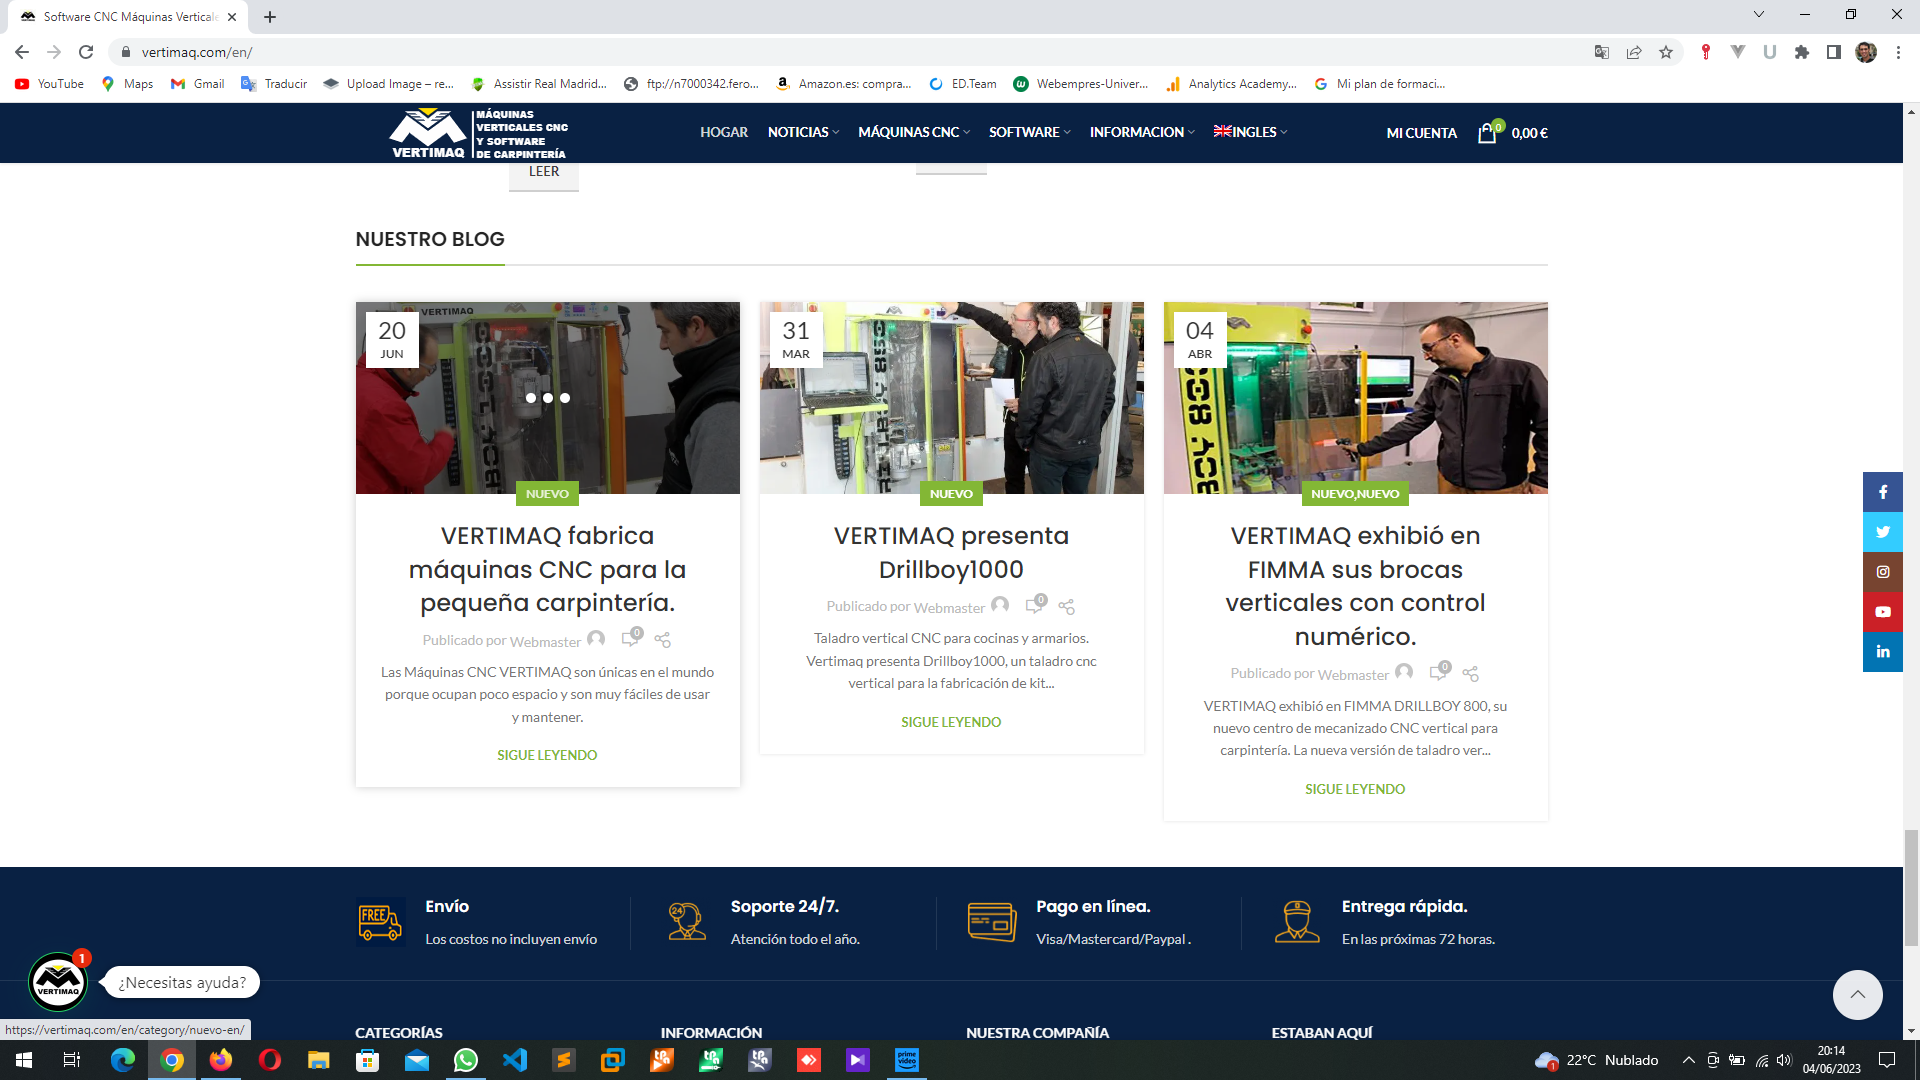Click SIGUE LEYENDO under Drillboy1000 post
Screen dimensions: 1920x1080
[951, 722]
